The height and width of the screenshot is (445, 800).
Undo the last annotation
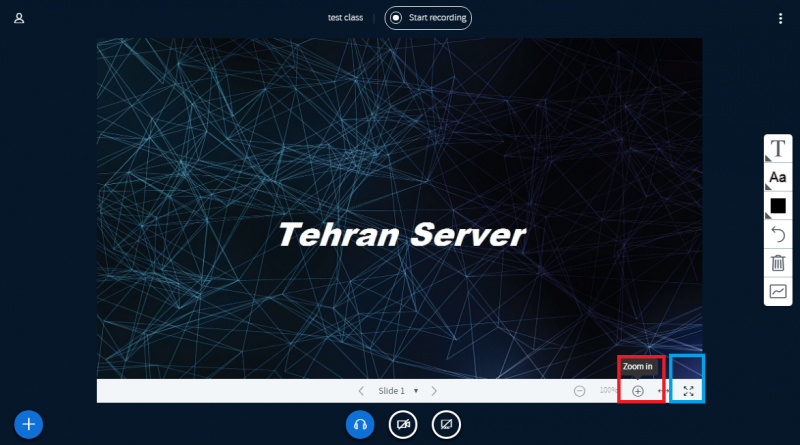click(777, 234)
